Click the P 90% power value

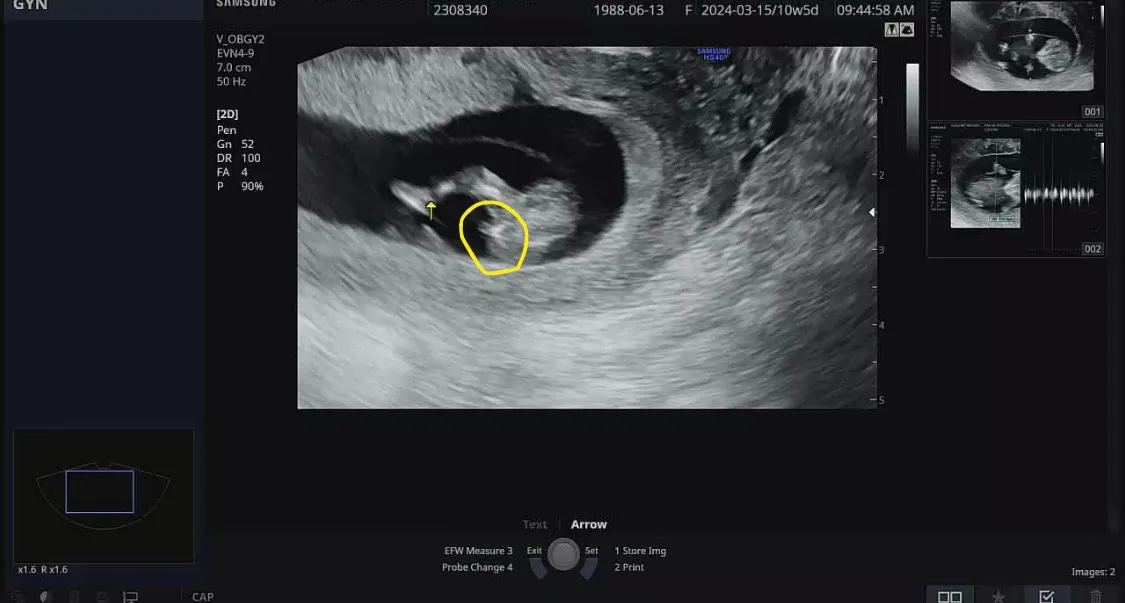pyautogui.click(x=240, y=187)
